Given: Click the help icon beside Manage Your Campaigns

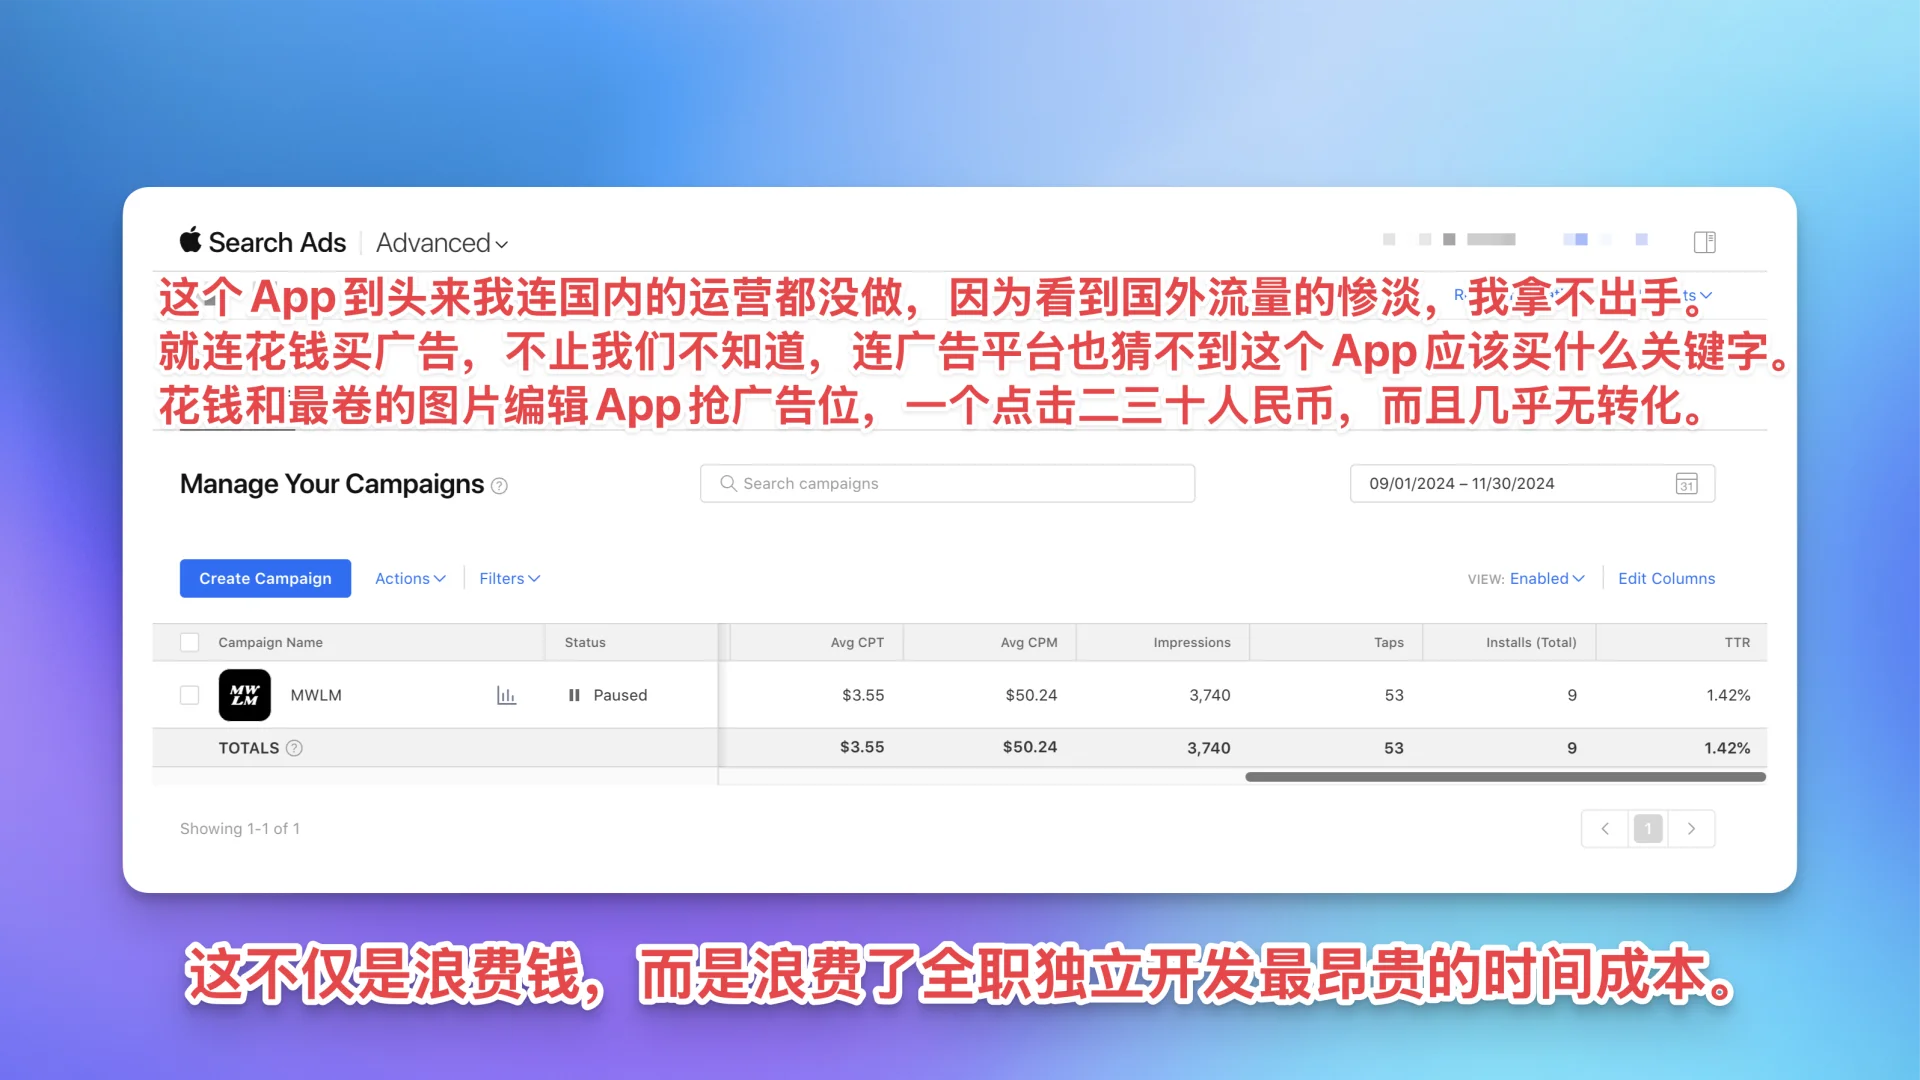Looking at the screenshot, I should 500,485.
